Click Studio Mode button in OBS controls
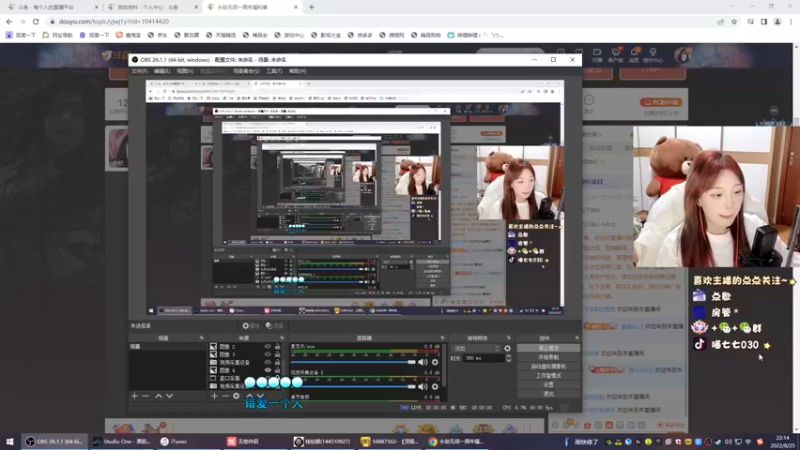This screenshot has width=800, height=450. tap(548, 376)
